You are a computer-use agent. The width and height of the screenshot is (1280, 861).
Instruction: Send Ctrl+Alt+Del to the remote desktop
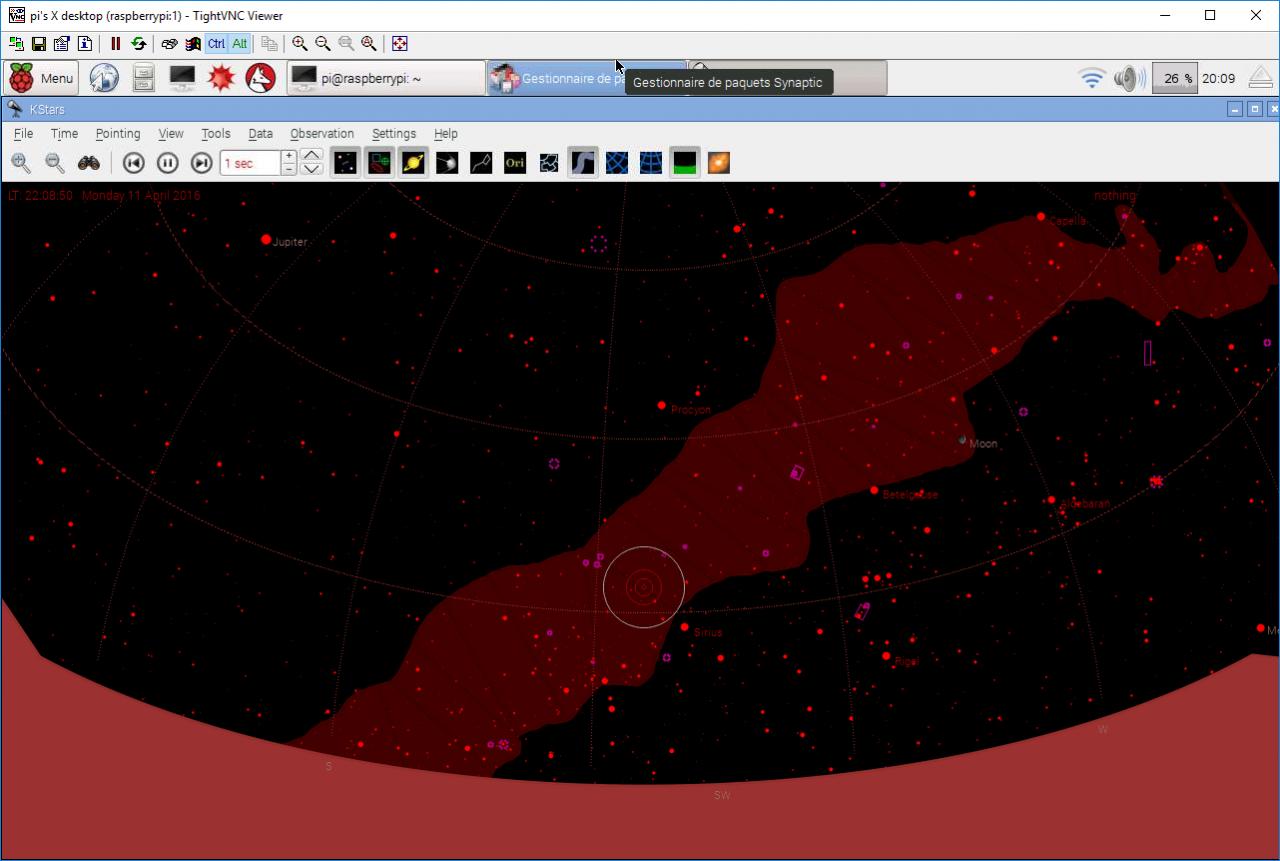click(170, 44)
